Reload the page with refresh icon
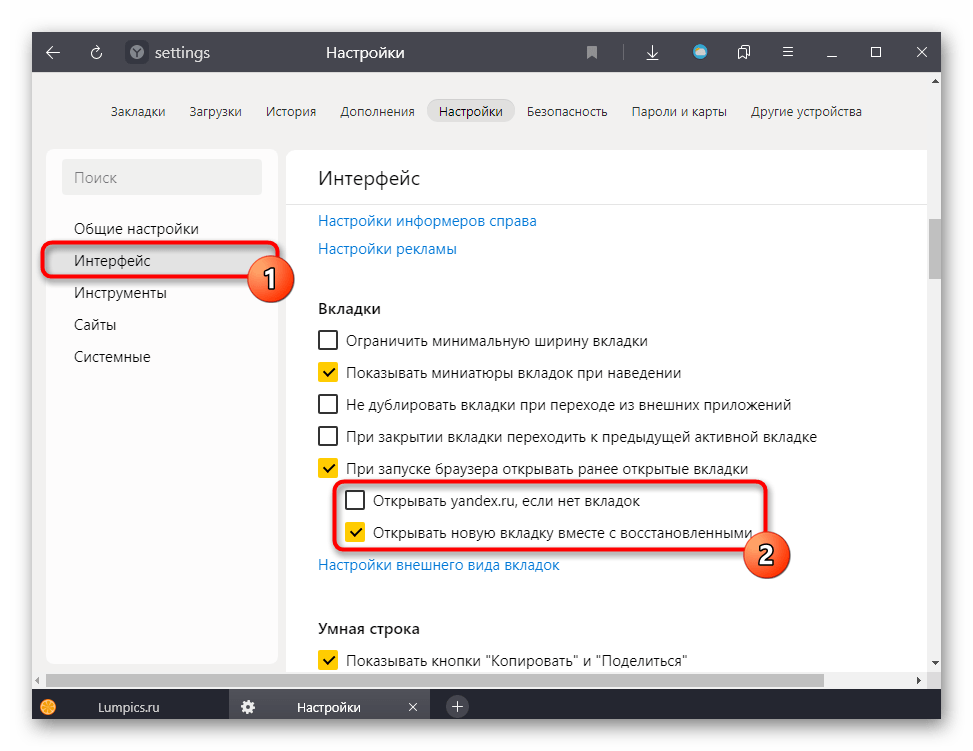Image resolution: width=973 pixels, height=751 pixels. click(96, 53)
